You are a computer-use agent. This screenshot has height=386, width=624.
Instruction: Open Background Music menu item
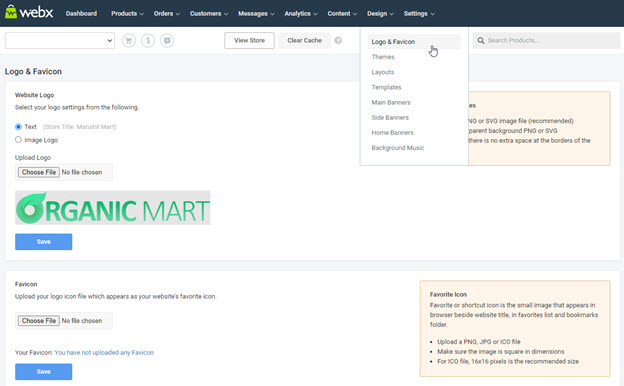pos(398,148)
